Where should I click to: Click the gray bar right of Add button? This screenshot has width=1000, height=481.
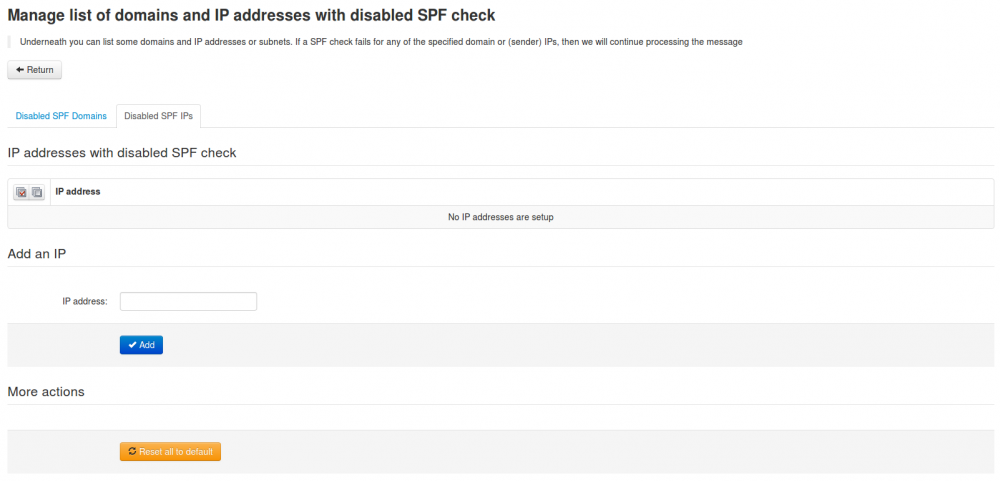point(580,345)
